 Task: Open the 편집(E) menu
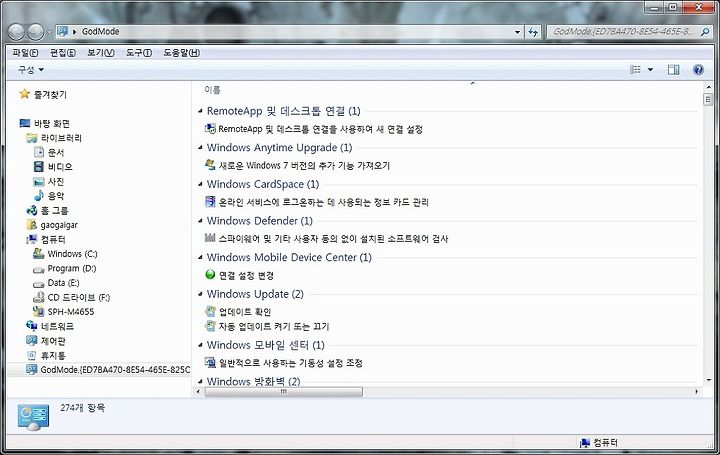[x=62, y=53]
